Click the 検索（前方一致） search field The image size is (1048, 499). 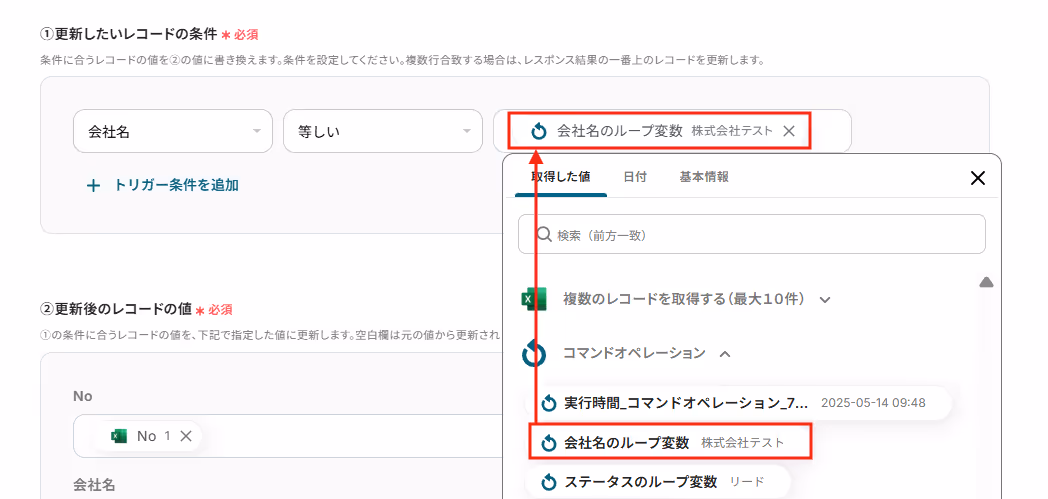751,234
